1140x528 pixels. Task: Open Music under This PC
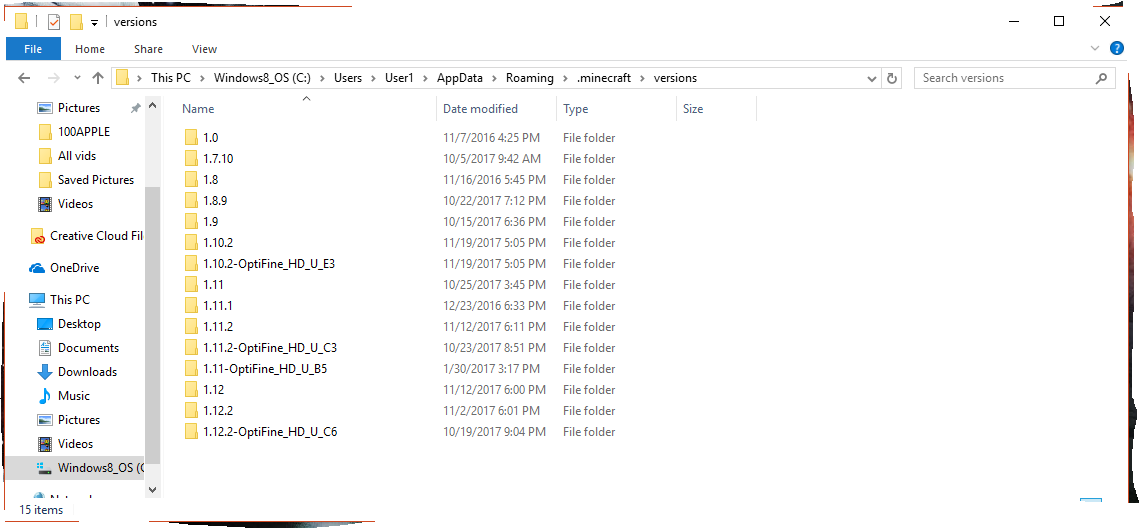pyautogui.click(x=73, y=396)
